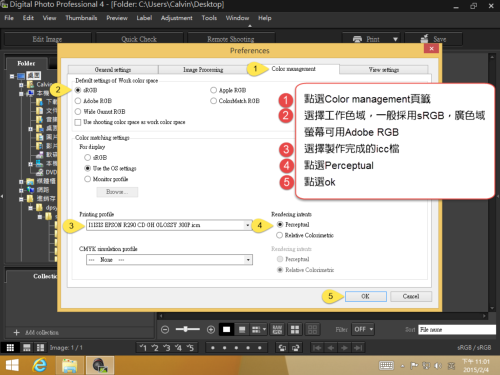Apply check mark 1 to image
The height and width of the screenshot is (375, 500).
(x=143, y=348)
